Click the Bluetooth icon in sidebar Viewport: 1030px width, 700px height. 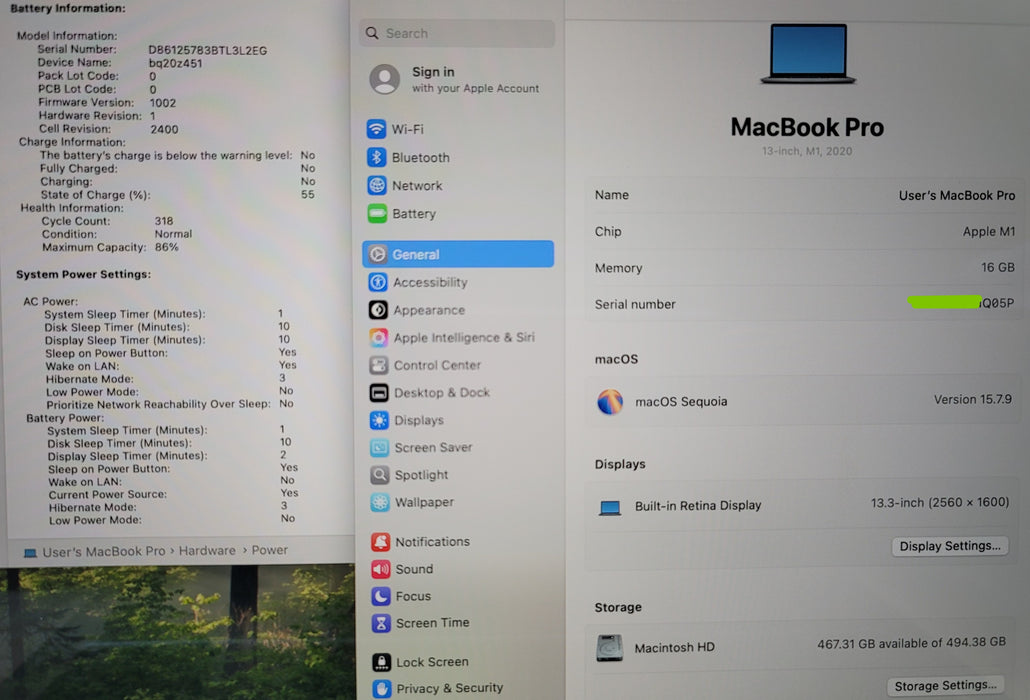(376, 157)
